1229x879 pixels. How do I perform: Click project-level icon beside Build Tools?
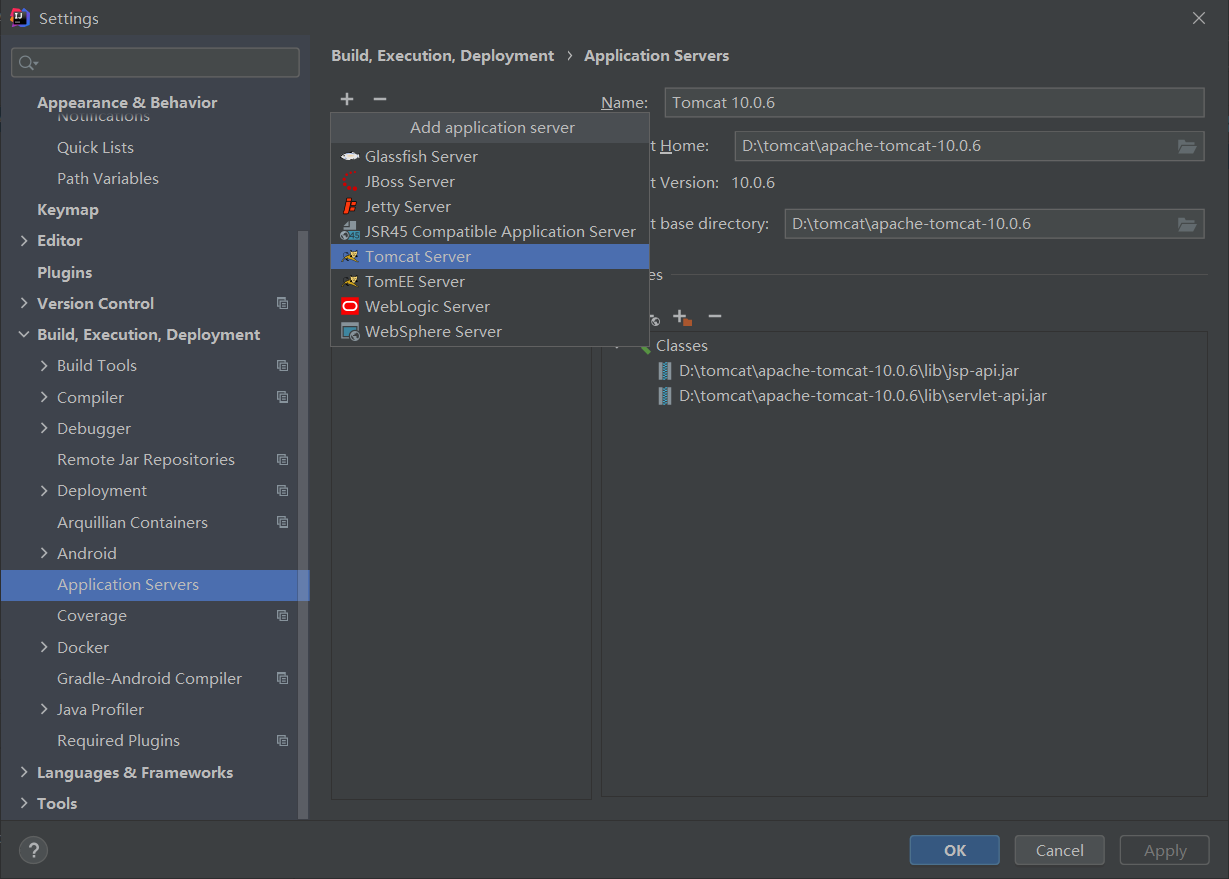(x=282, y=366)
